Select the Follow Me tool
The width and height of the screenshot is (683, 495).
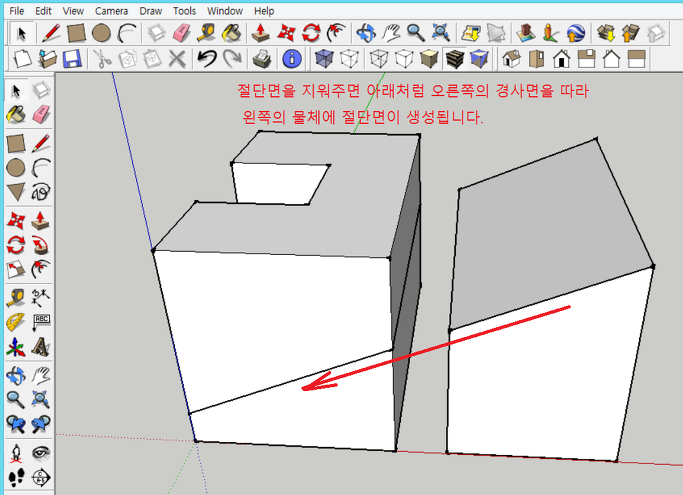pyautogui.click(x=41, y=245)
